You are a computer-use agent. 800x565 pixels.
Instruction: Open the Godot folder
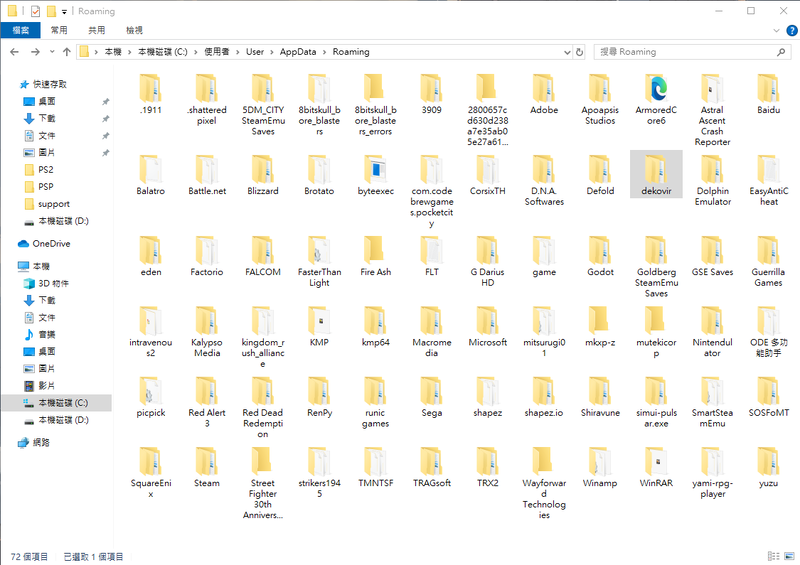pos(600,257)
